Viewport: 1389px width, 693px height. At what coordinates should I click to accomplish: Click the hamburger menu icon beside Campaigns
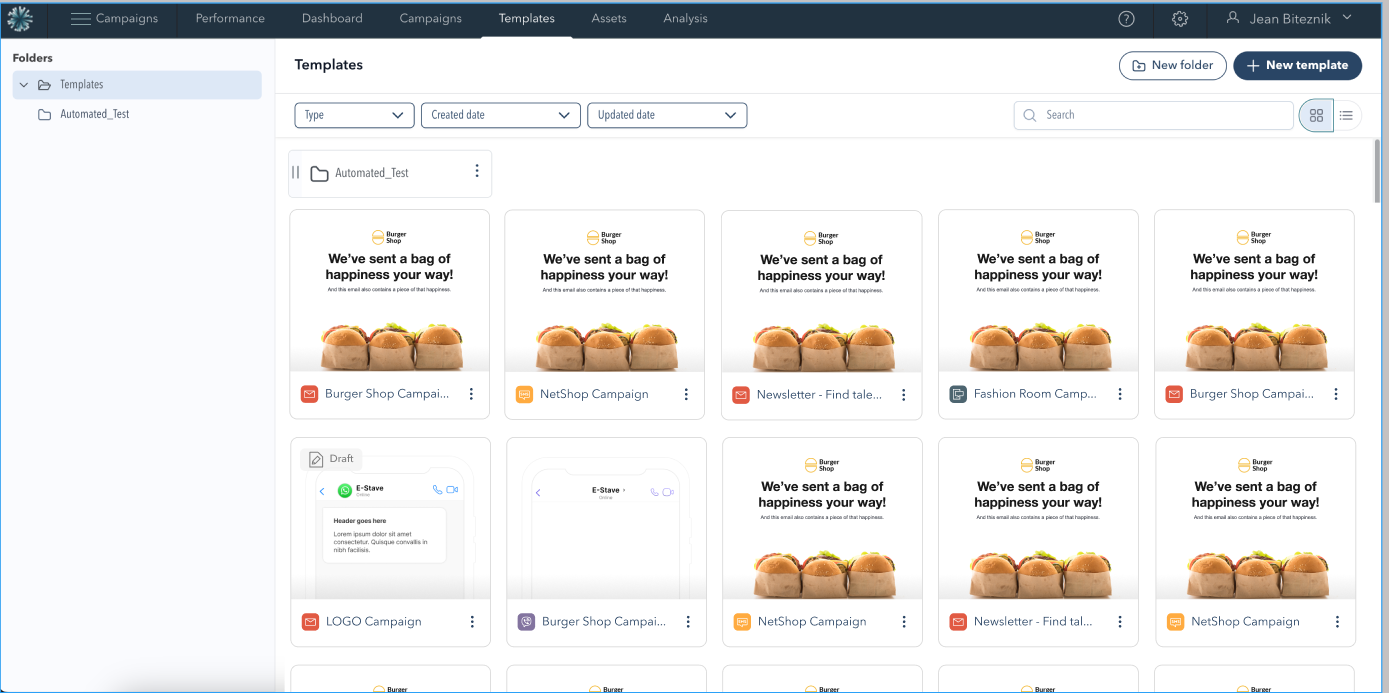point(81,19)
